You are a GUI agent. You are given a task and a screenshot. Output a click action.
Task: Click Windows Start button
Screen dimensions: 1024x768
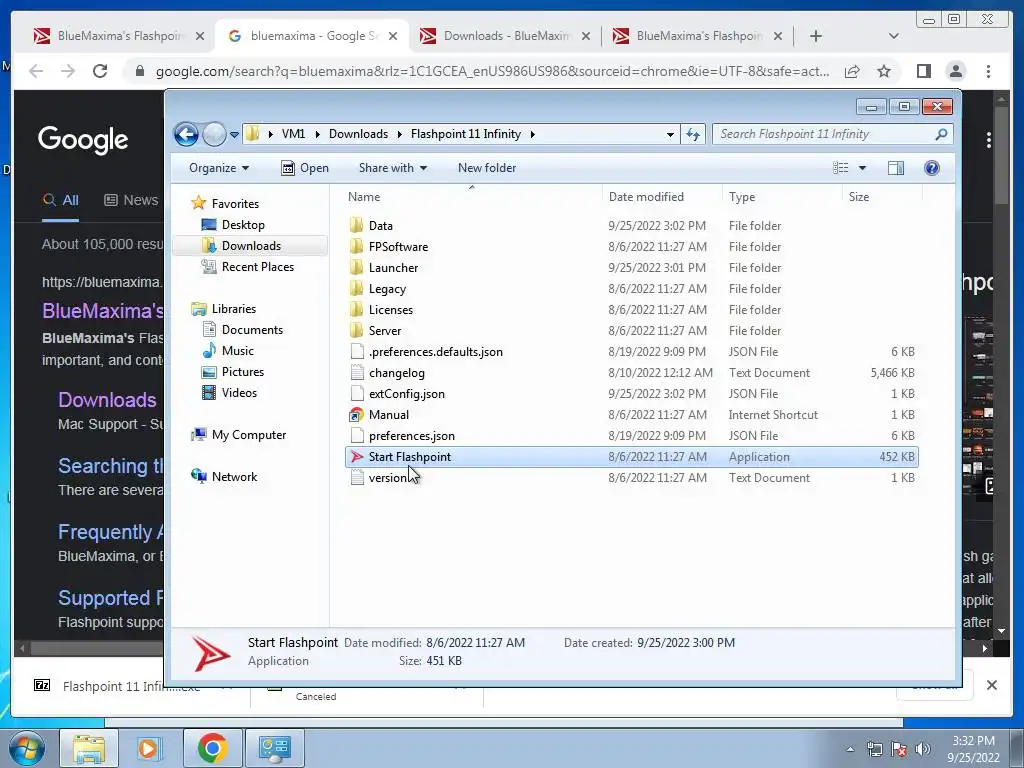click(x=26, y=748)
